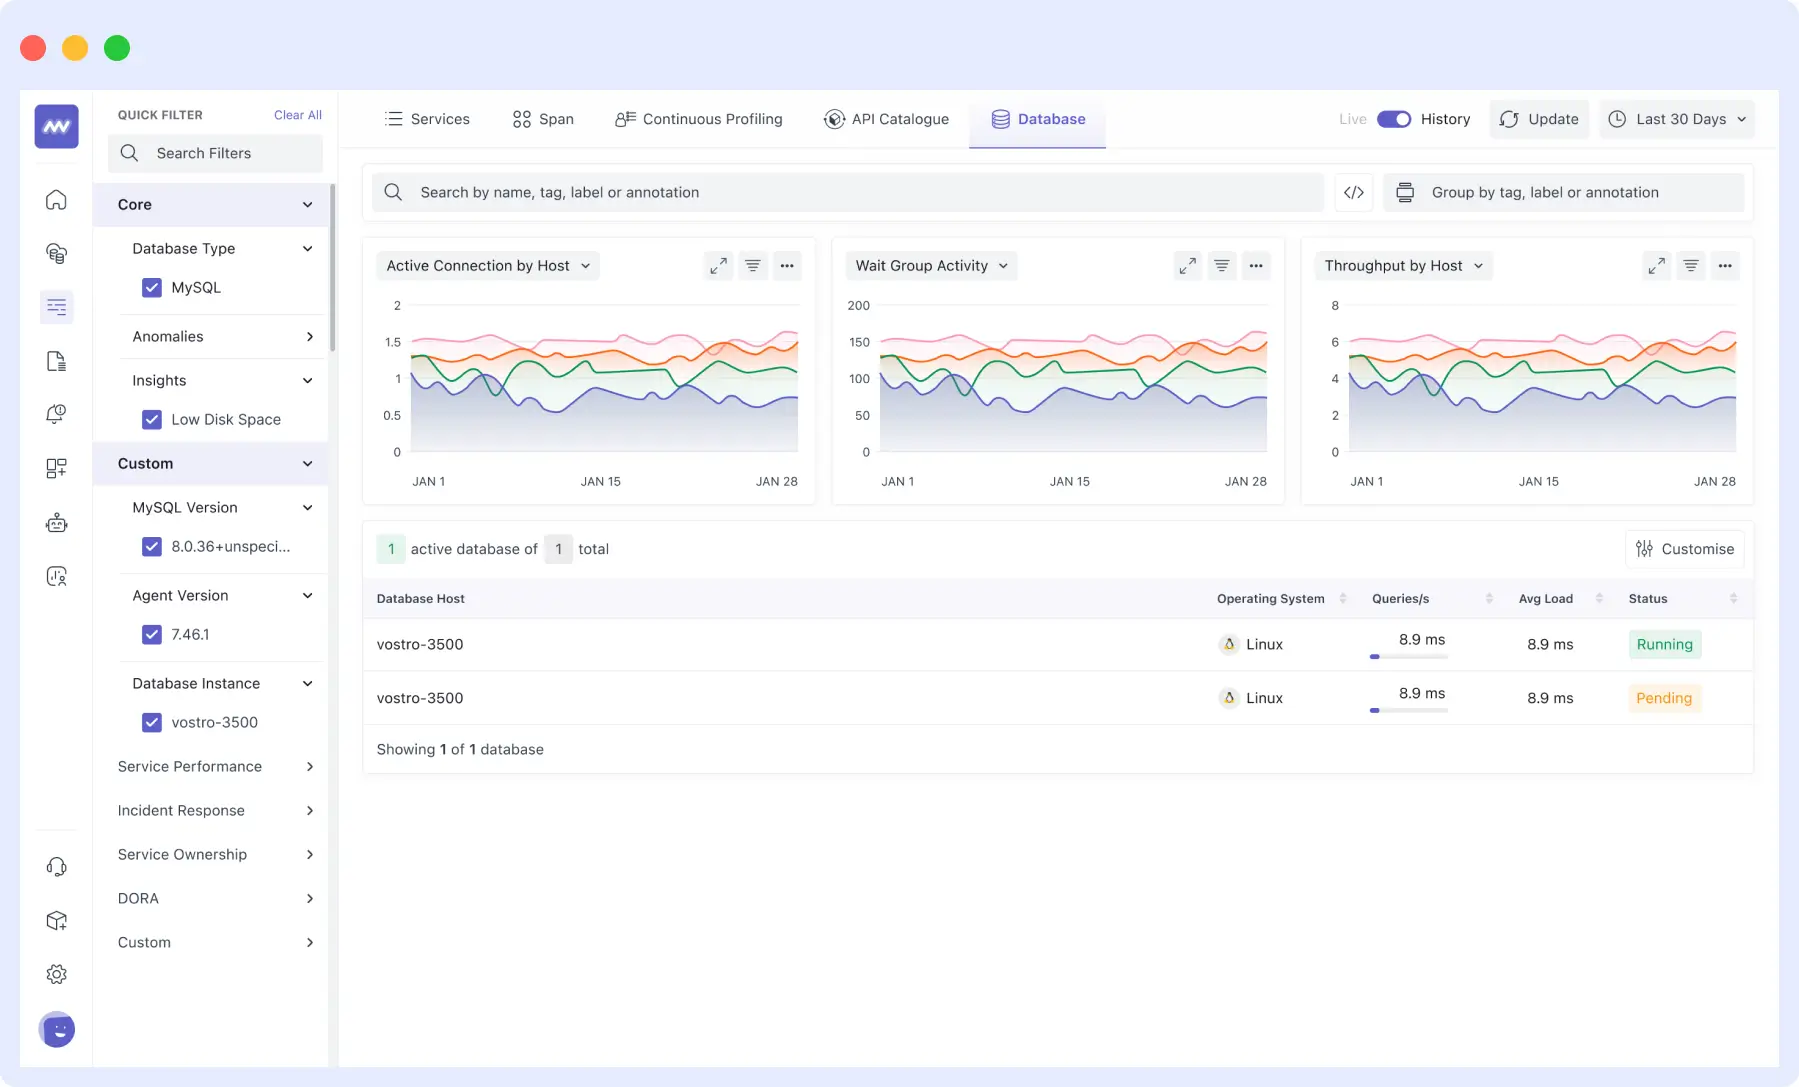
Task: Switch to the Continuous Profiling tab
Action: 698,119
